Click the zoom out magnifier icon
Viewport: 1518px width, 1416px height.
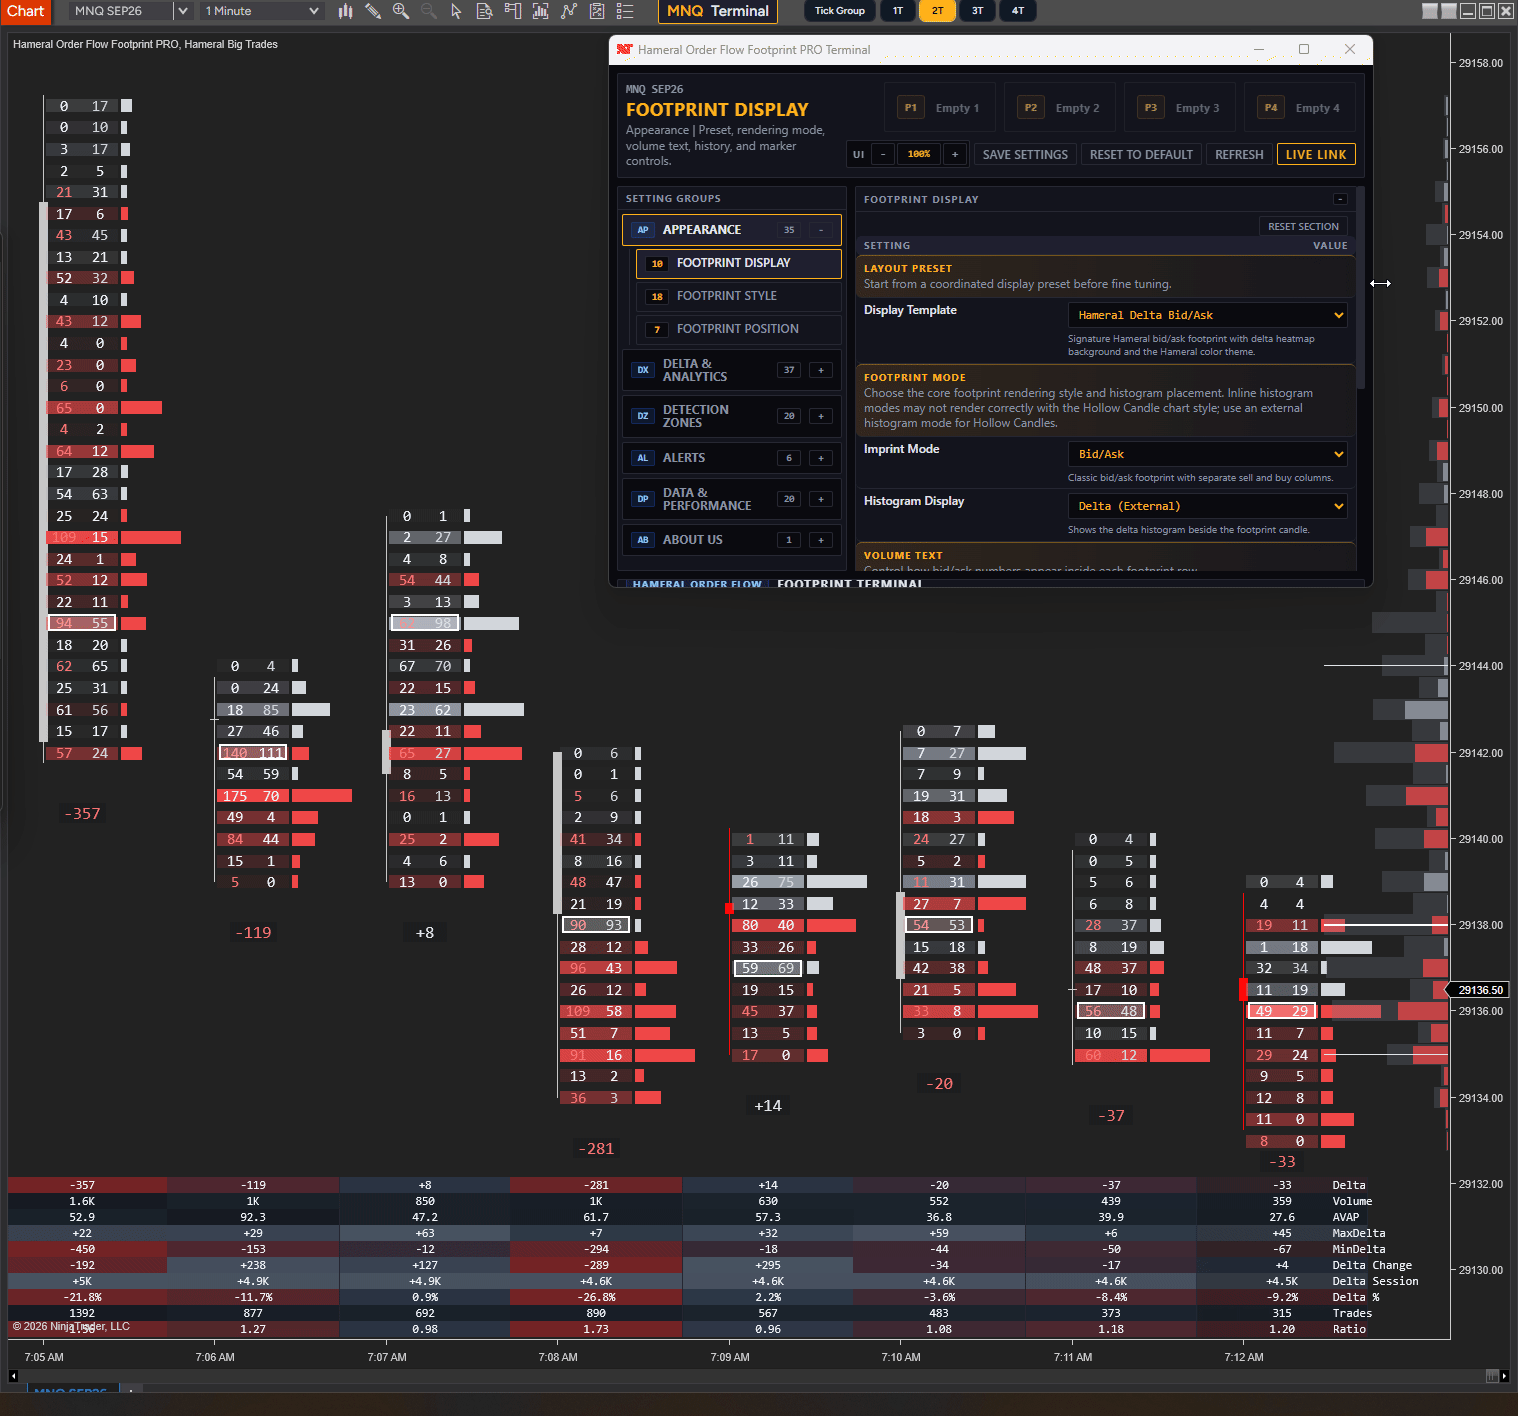pyautogui.click(x=429, y=11)
